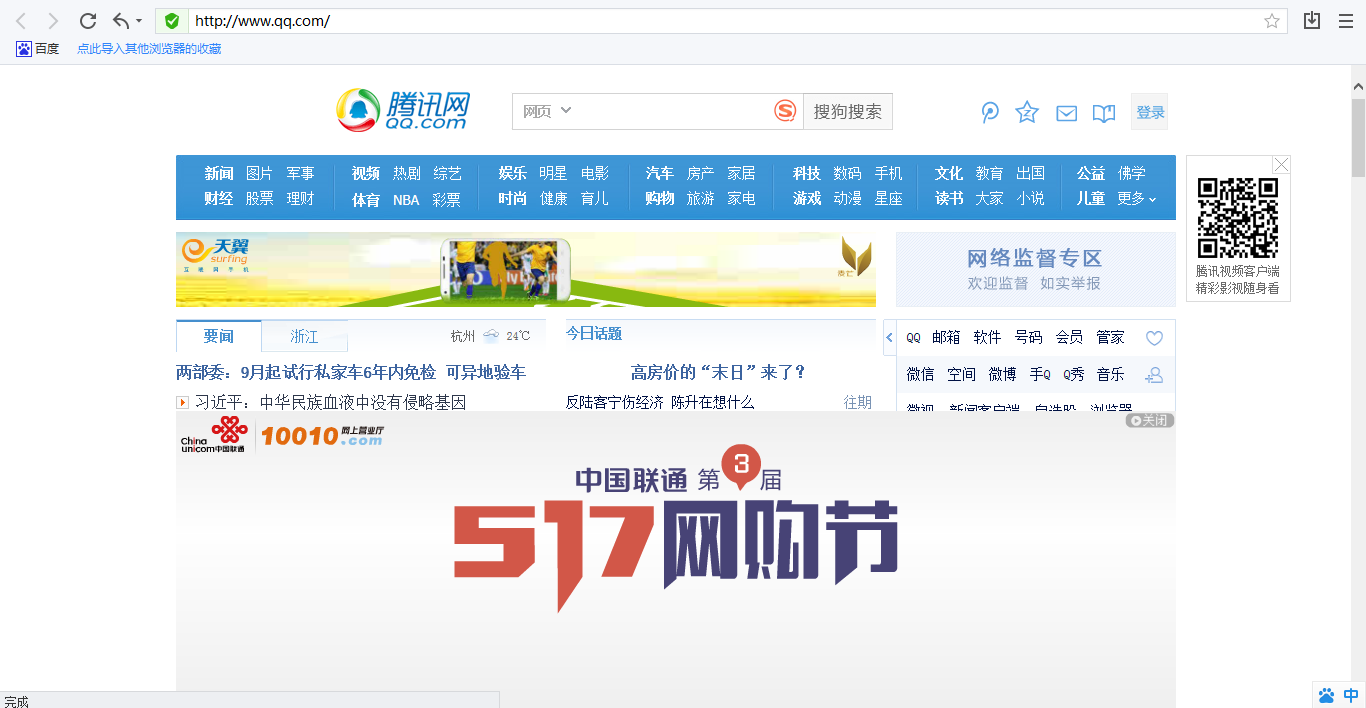Viewport: 1366px width, 708px height.
Task: Open 读书 in the navigation bar
Action: pos(949,198)
